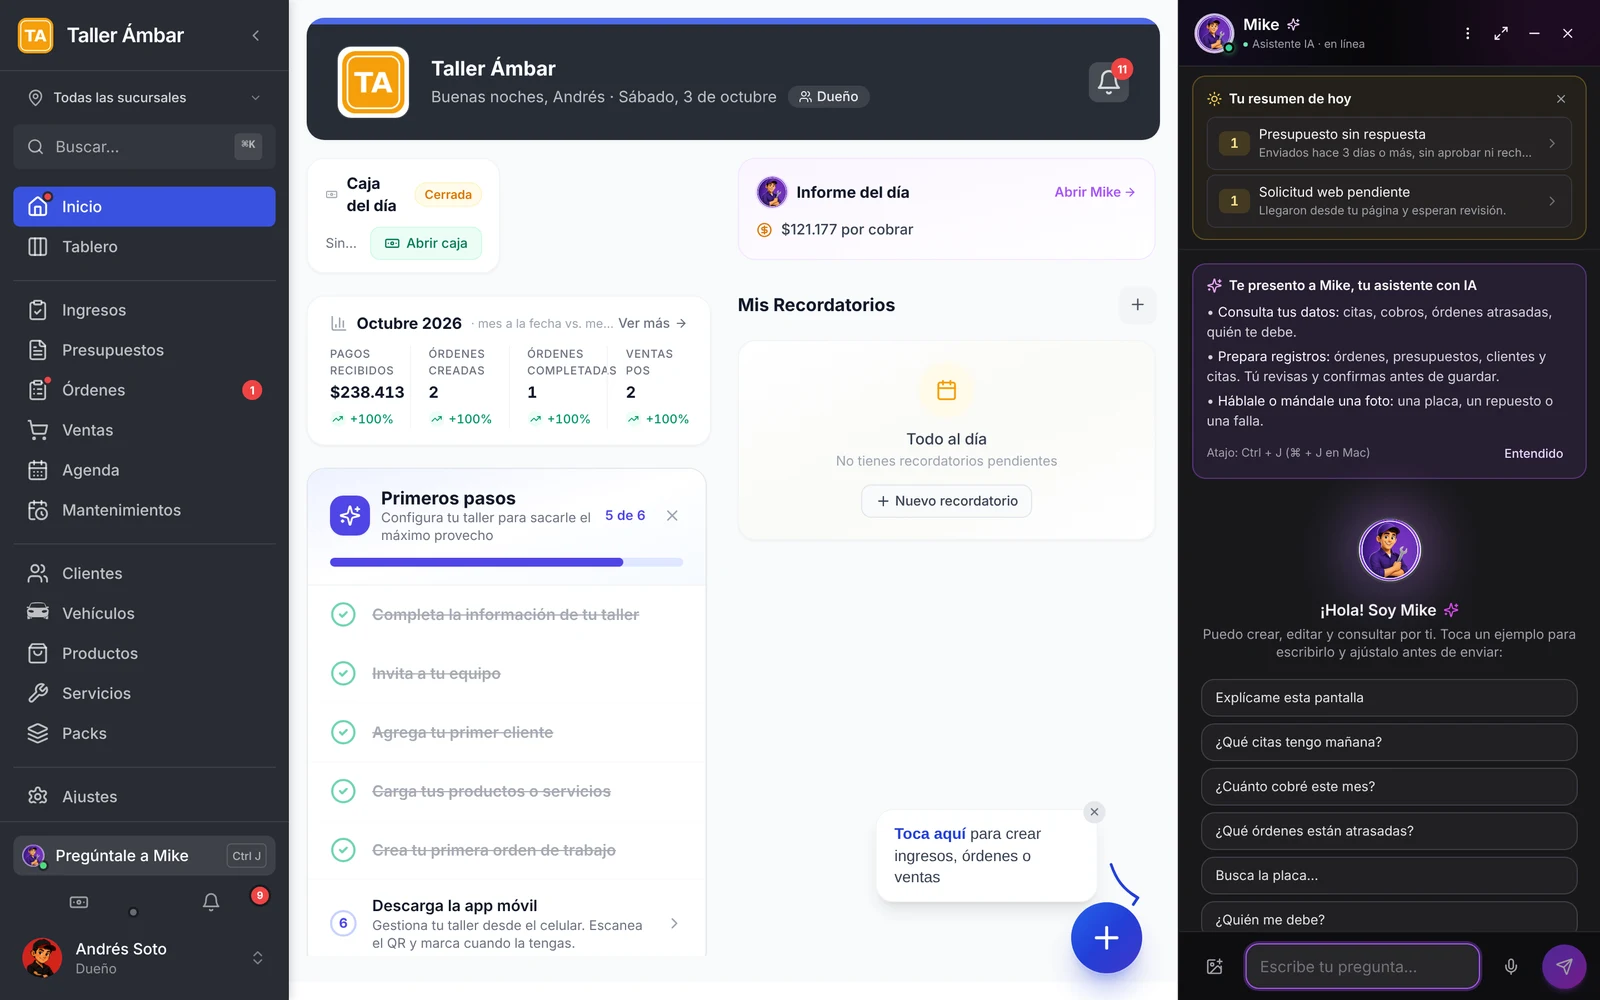The height and width of the screenshot is (1000, 1600).
Task: Dismiss the 'Toca aquí' tooltip
Action: click(1094, 812)
